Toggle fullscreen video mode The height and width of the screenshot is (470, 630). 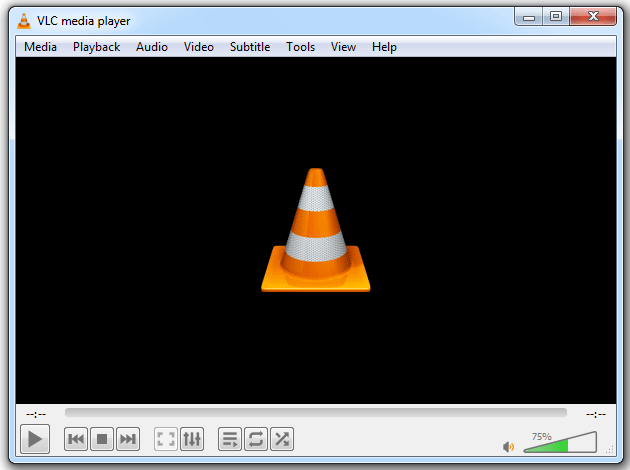[166, 439]
